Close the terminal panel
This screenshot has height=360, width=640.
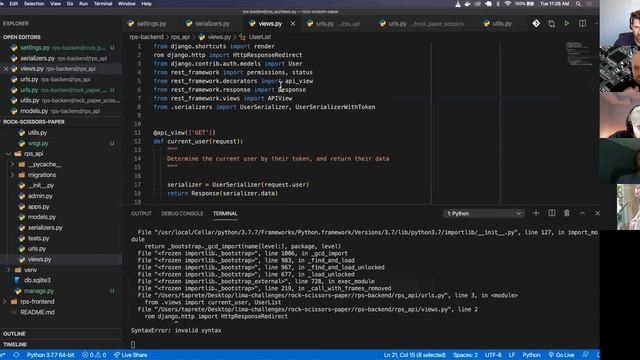coord(597,213)
